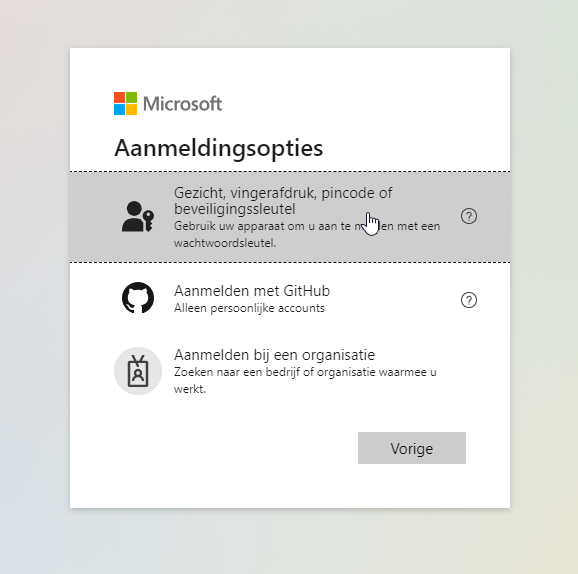This screenshot has height=574, width=578.
Task: Click the word "beveiligingssleutel" in the option title
Action: click(235, 209)
